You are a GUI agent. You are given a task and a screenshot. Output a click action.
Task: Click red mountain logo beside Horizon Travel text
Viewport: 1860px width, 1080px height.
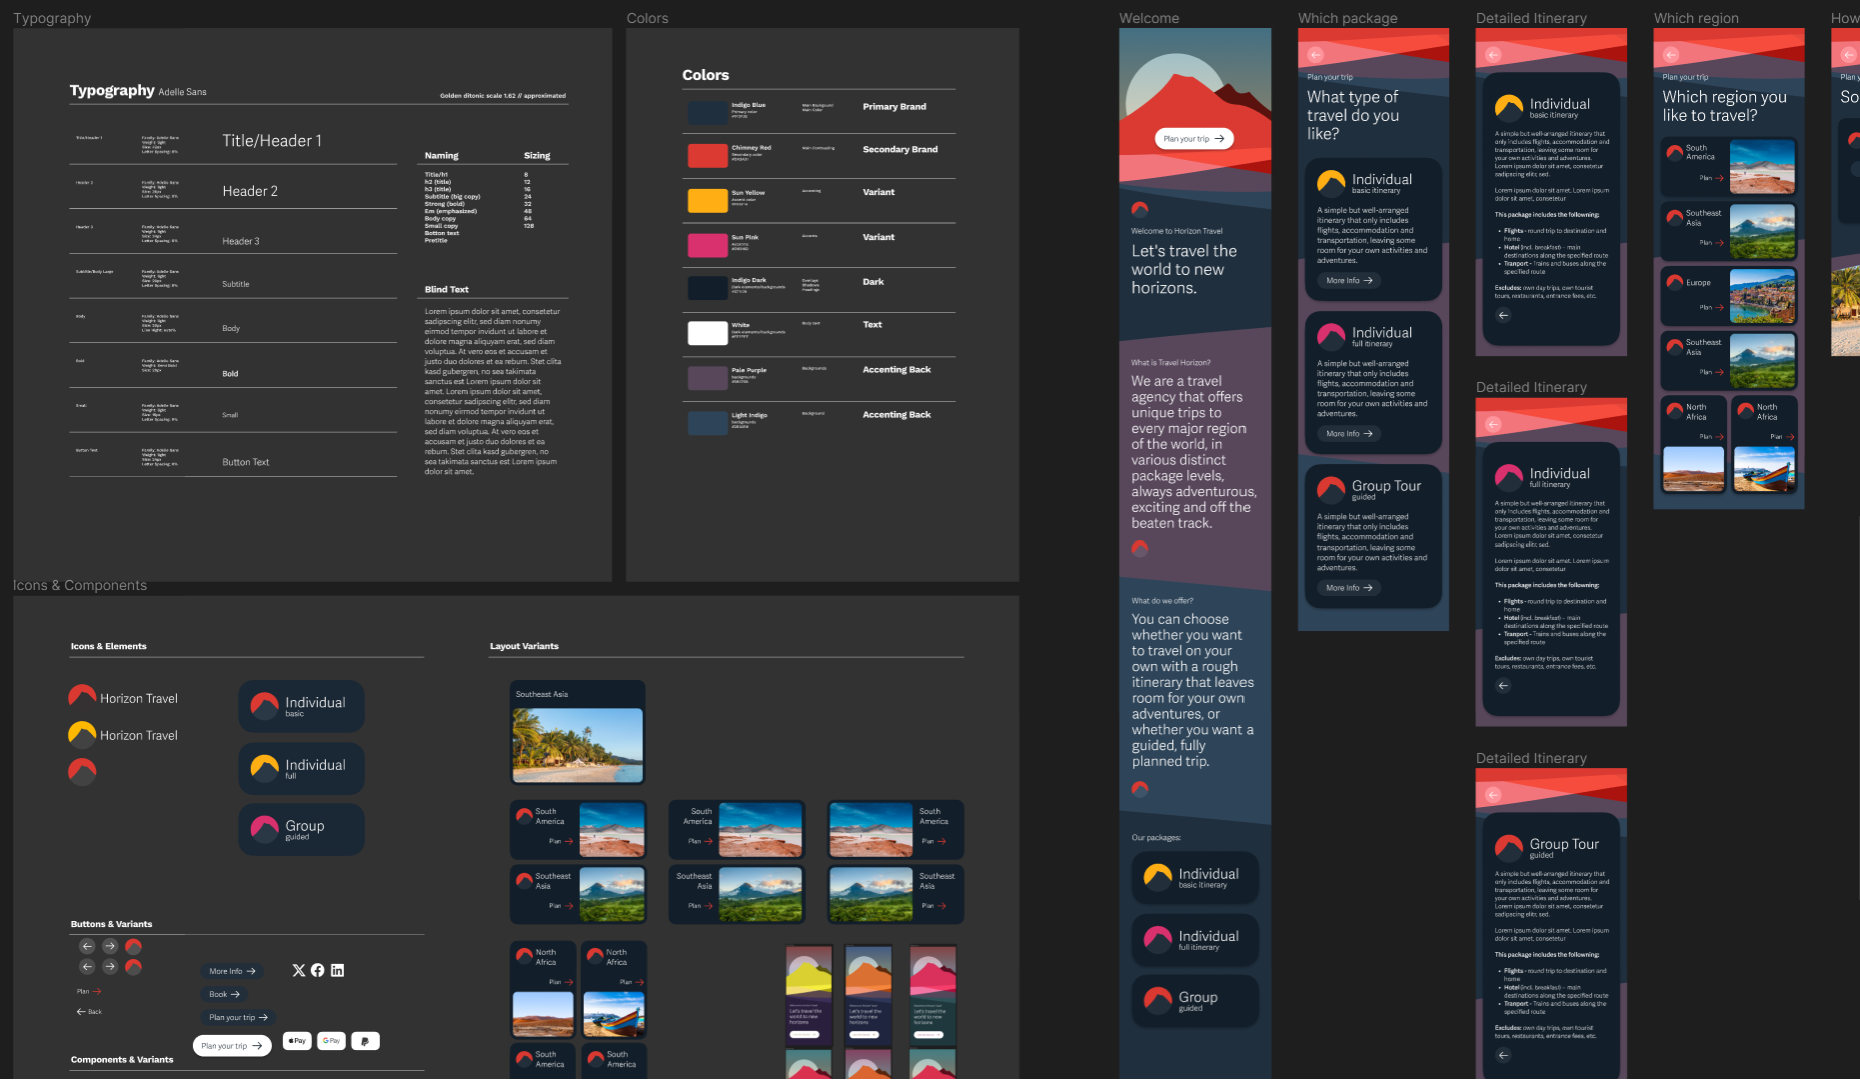pos(82,697)
